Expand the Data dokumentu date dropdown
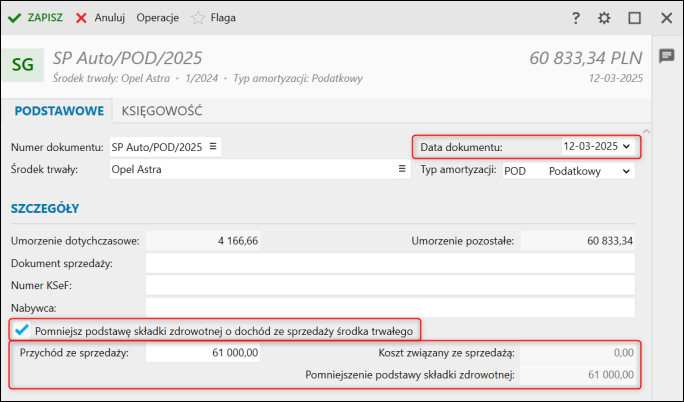Viewport: 684px width, 402px height. pyautogui.click(x=626, y=146)
